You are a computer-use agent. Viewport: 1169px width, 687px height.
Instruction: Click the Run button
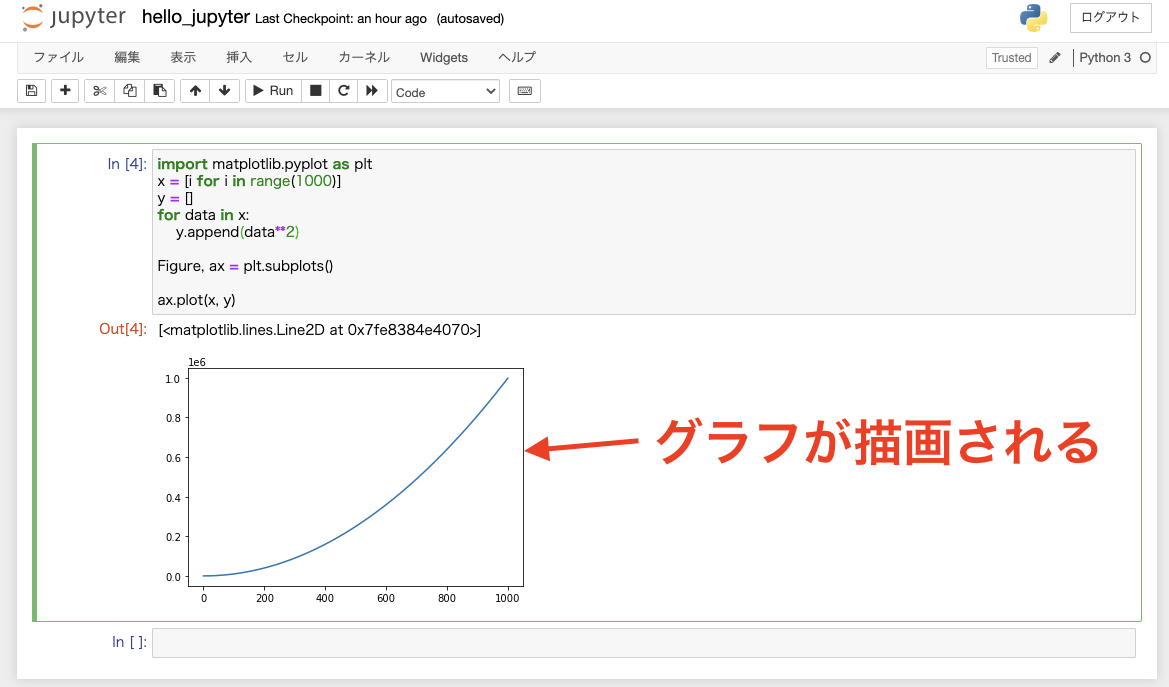tap(274, 91)
